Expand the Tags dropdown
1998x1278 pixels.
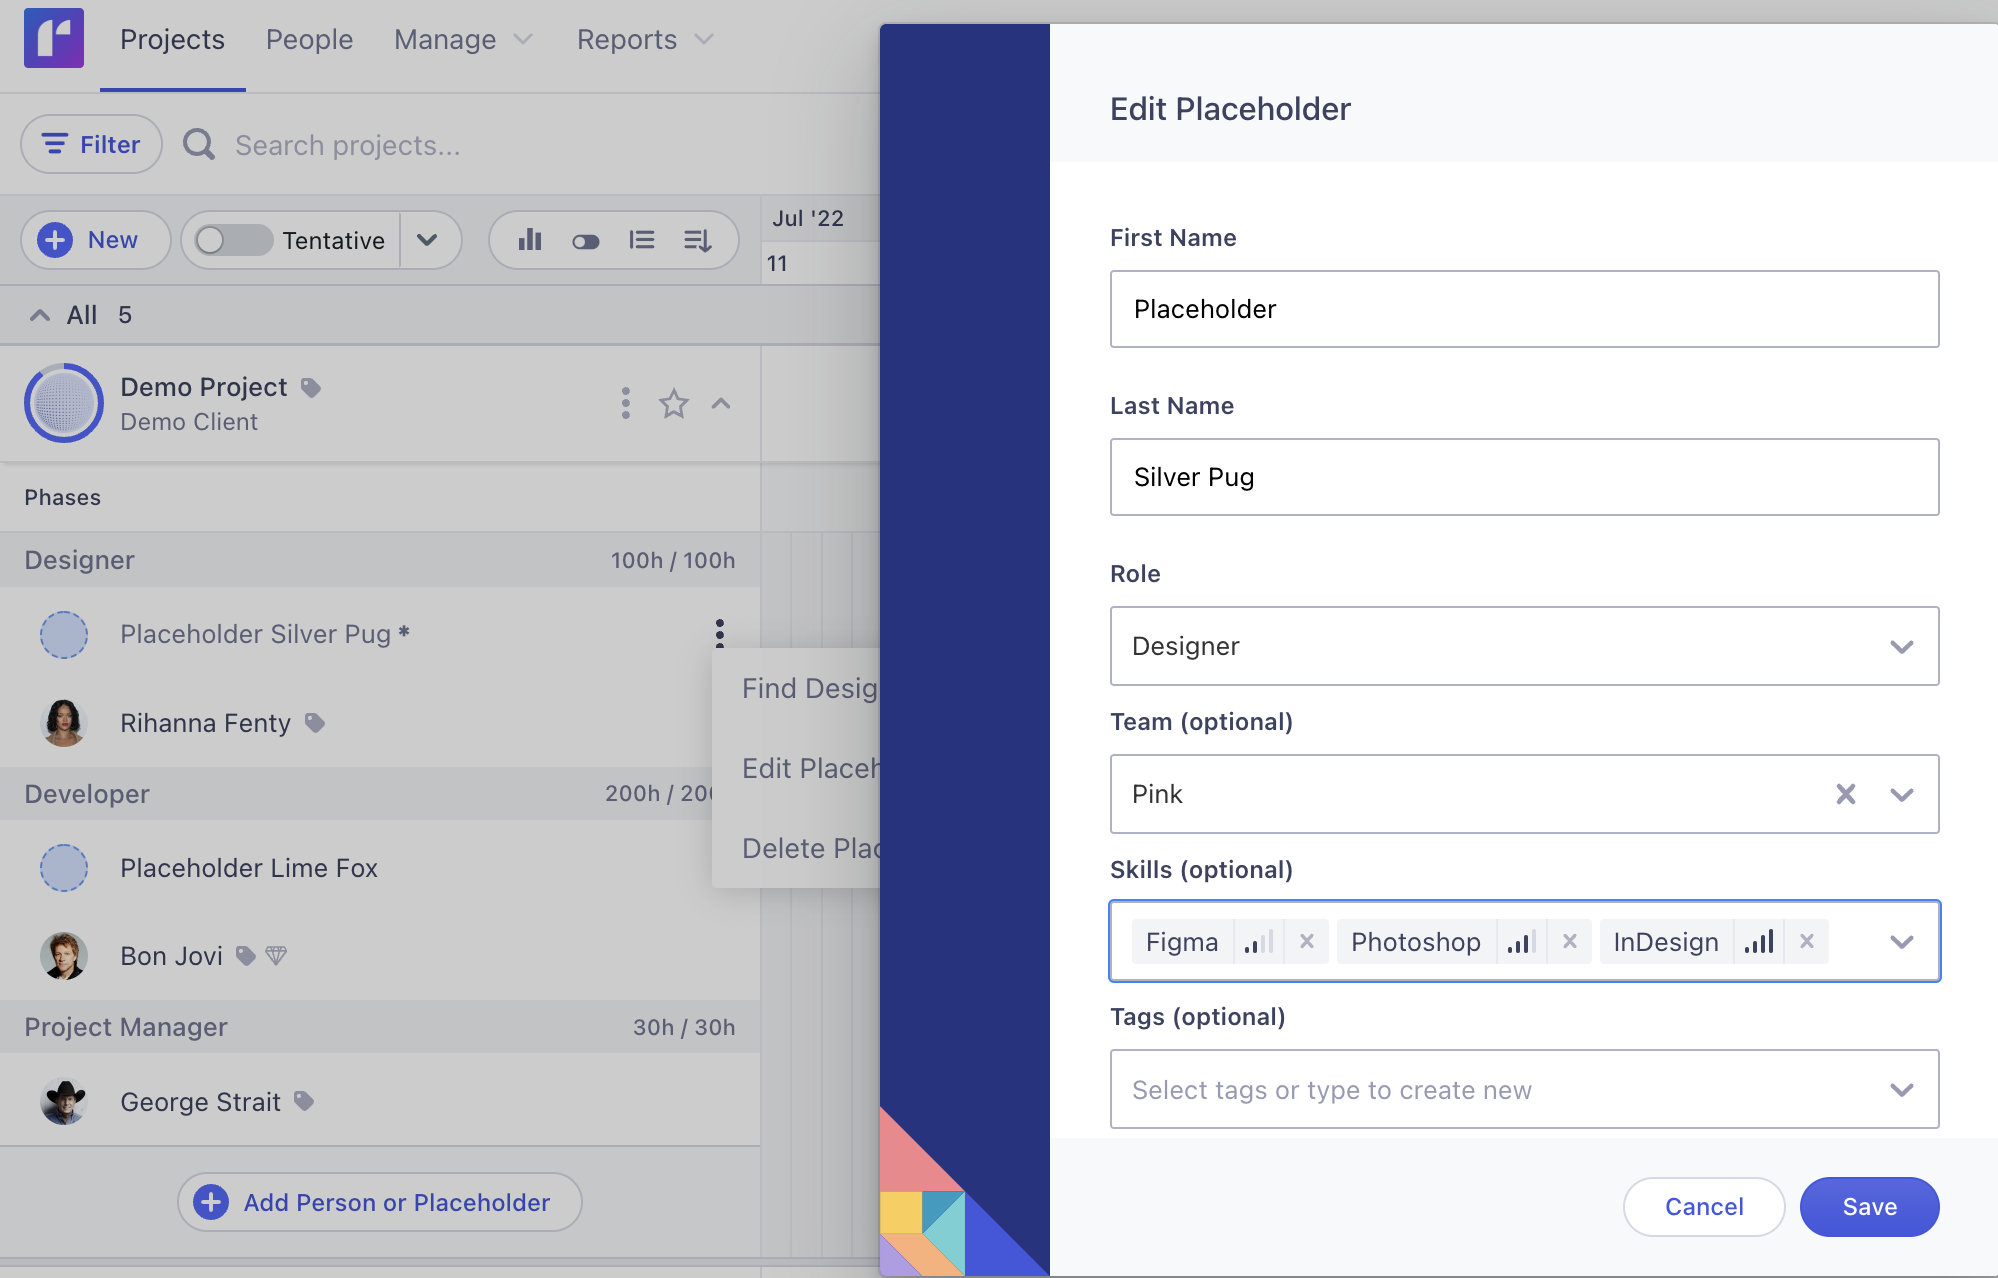[1901, 1089]
